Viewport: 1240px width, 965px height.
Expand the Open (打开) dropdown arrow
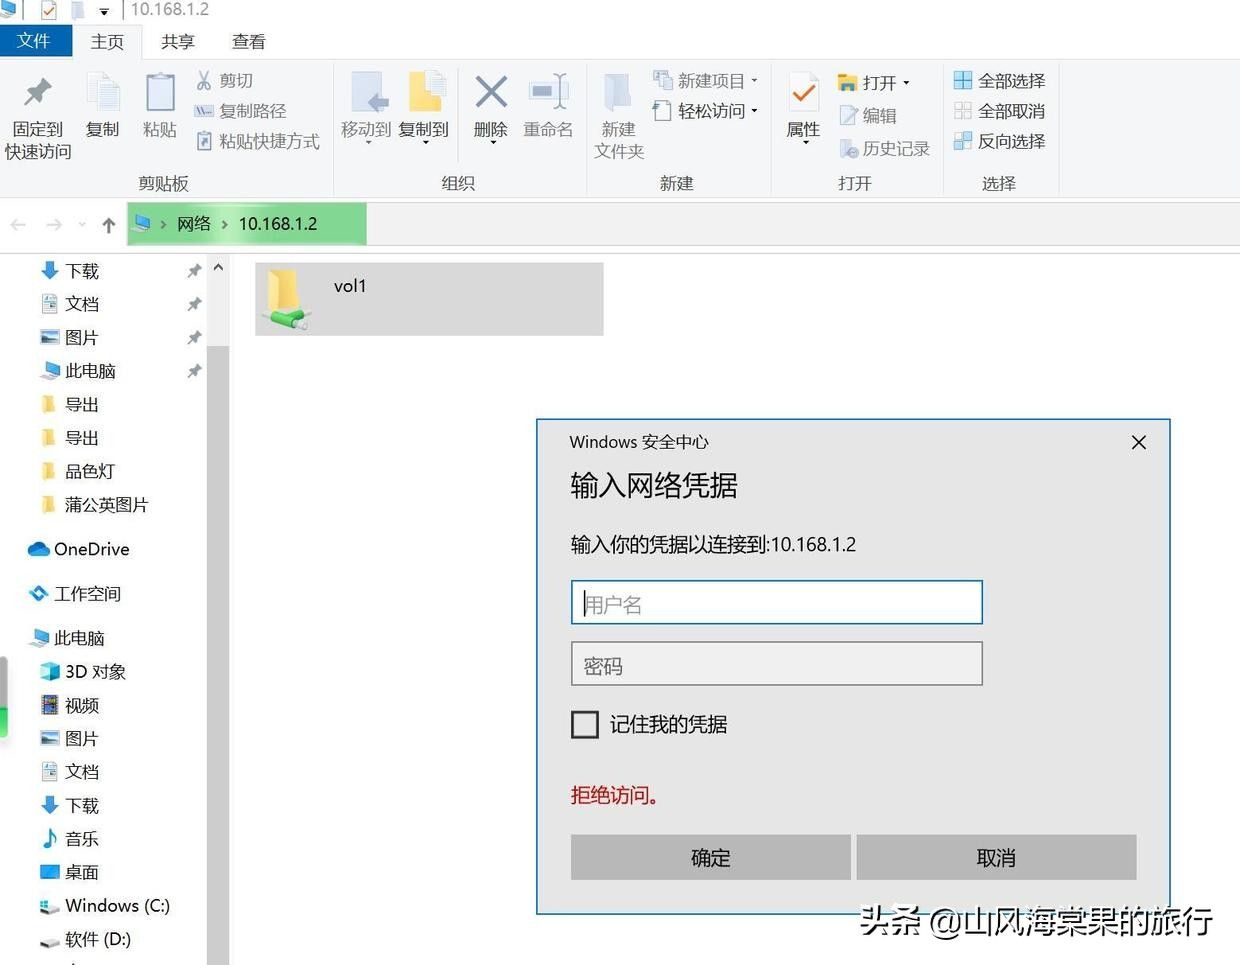906,83
